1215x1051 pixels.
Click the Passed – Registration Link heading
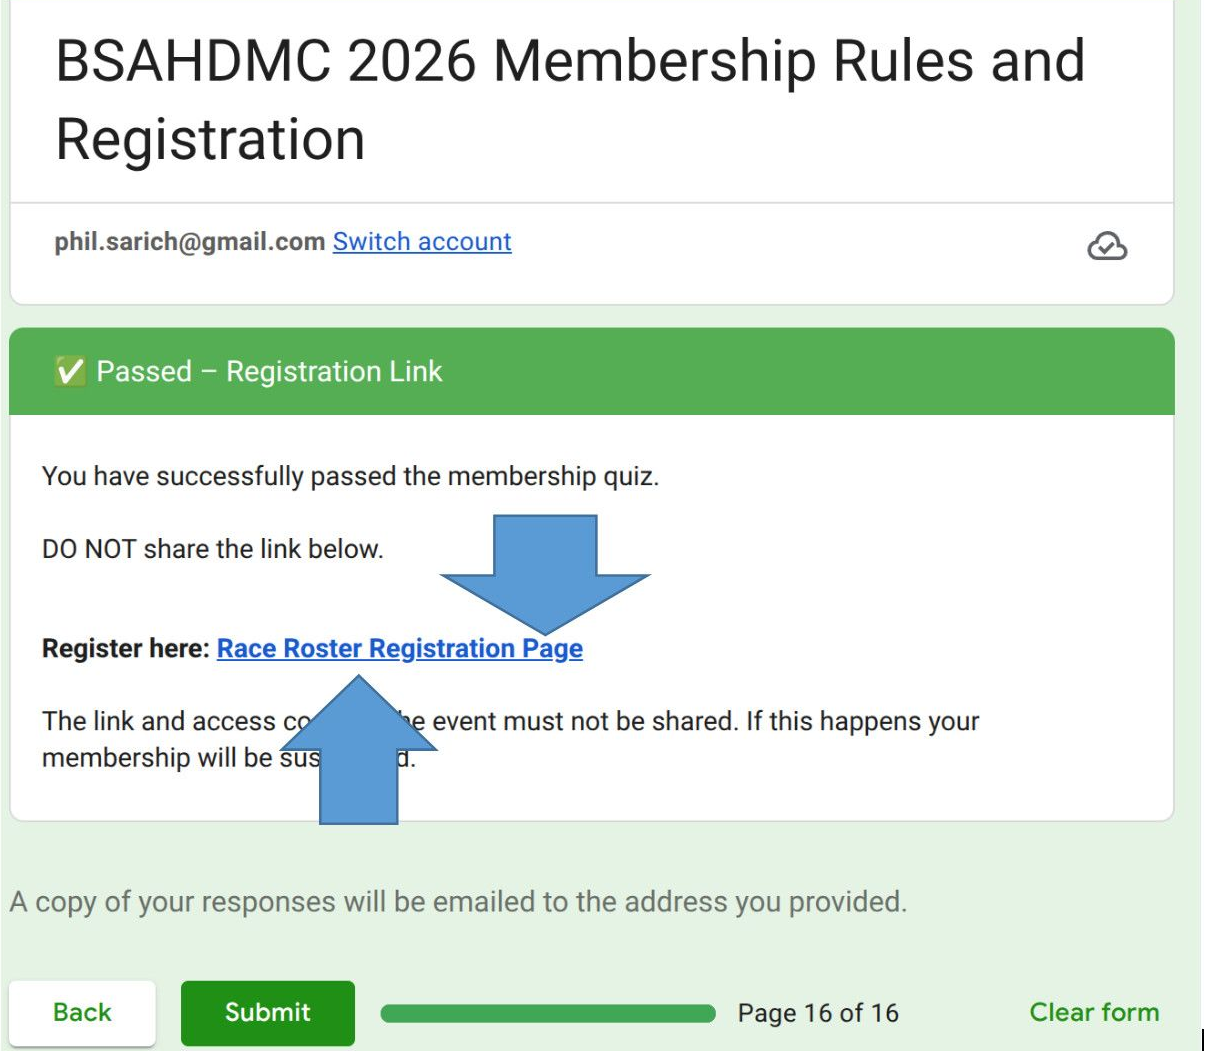(269, 372)
